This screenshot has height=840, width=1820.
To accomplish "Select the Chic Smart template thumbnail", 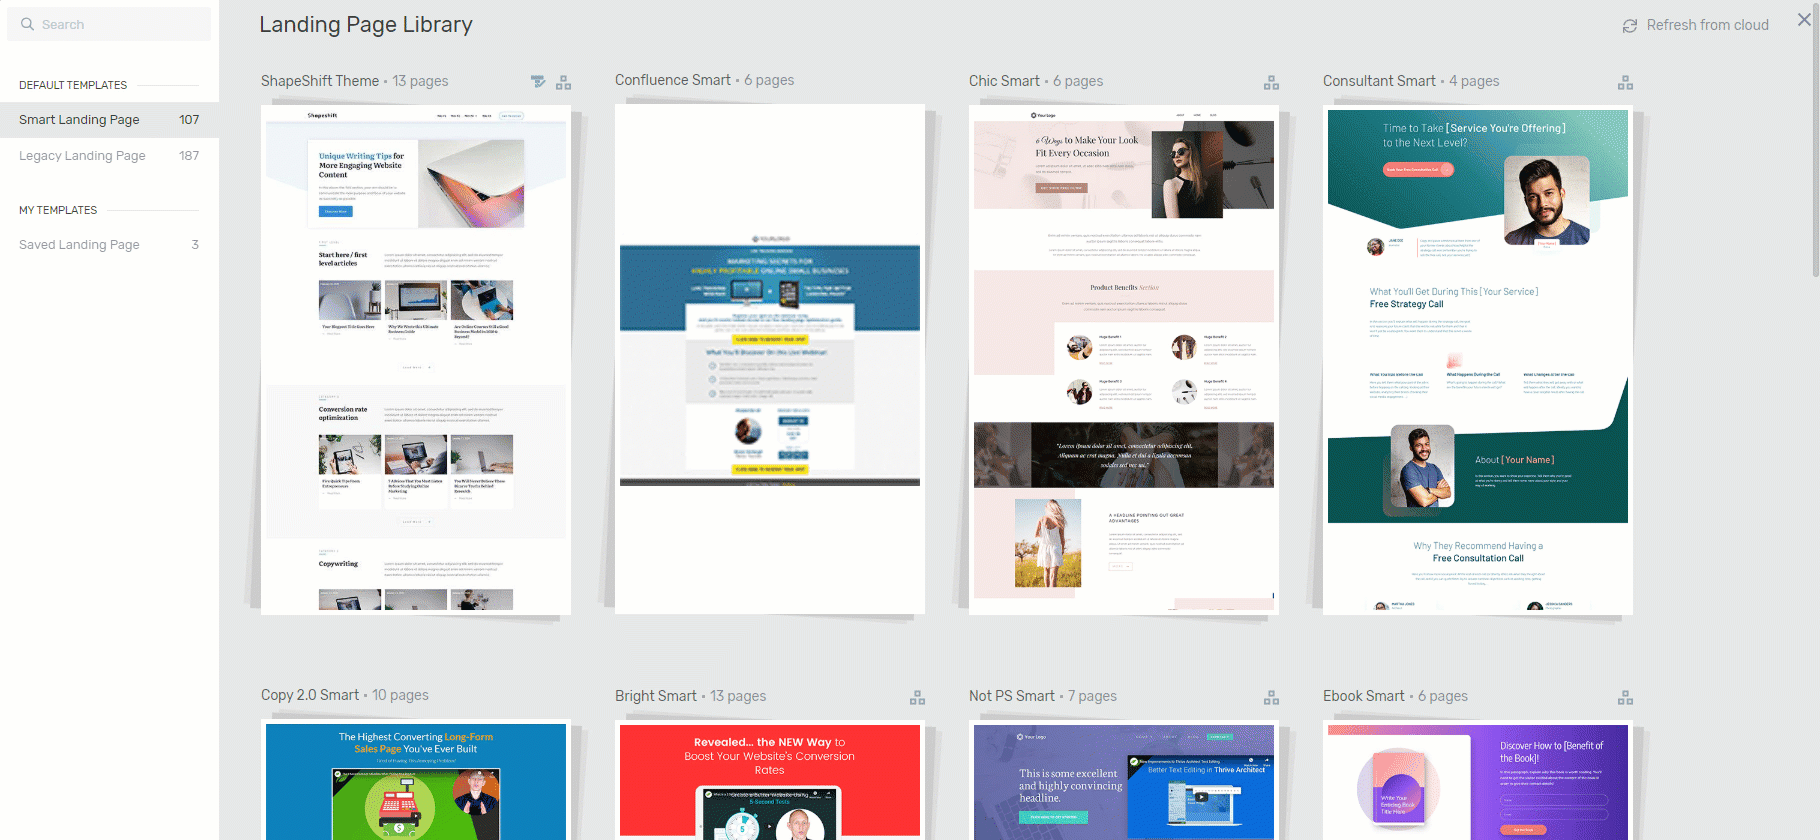I will tap(1124, 360).
